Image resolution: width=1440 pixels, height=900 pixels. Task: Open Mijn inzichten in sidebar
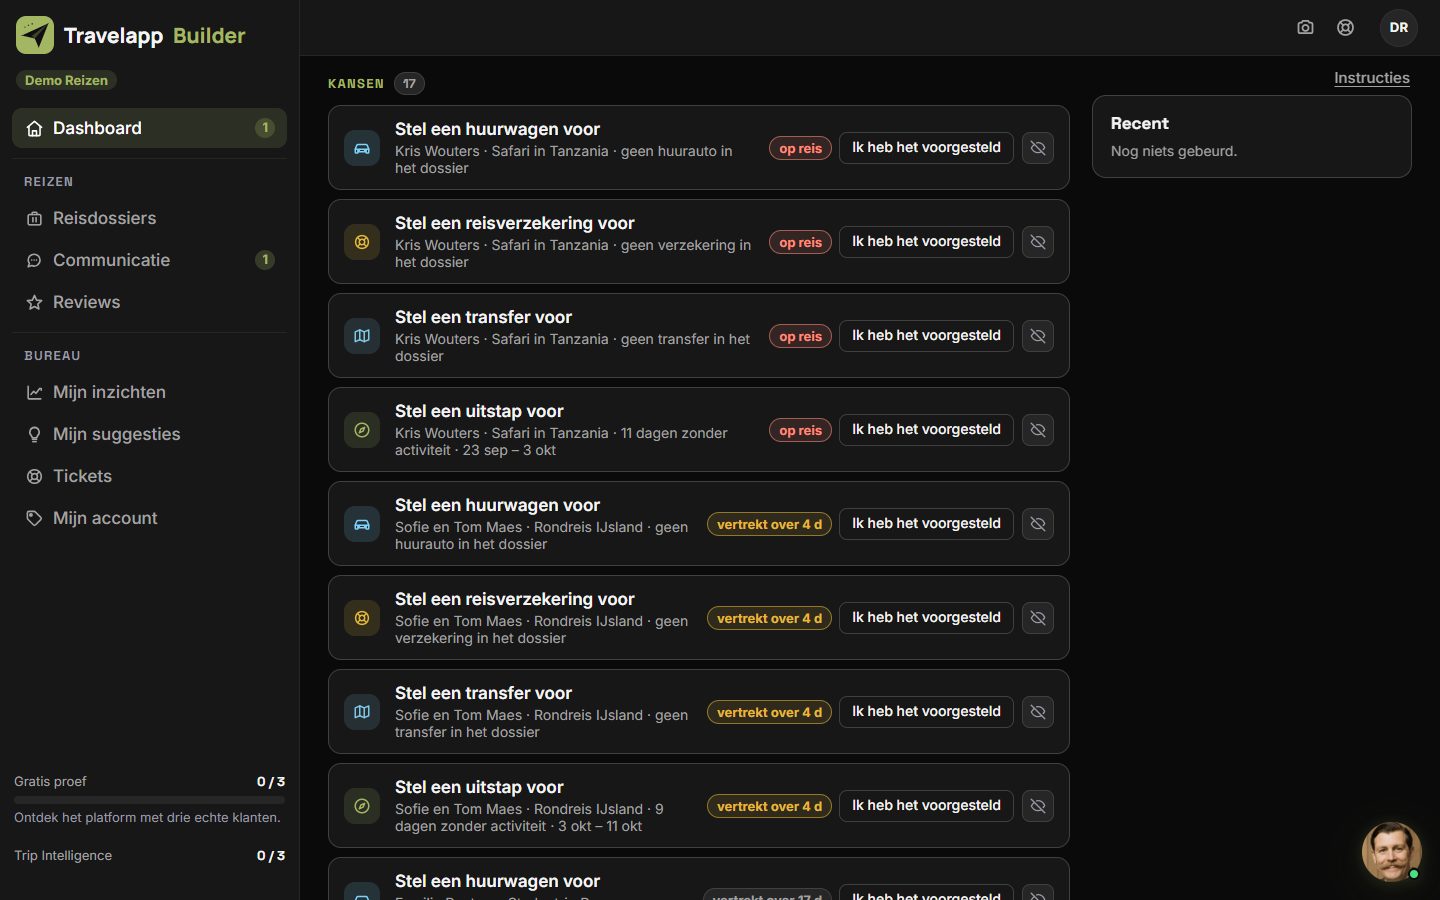click(x=149, y=392)
